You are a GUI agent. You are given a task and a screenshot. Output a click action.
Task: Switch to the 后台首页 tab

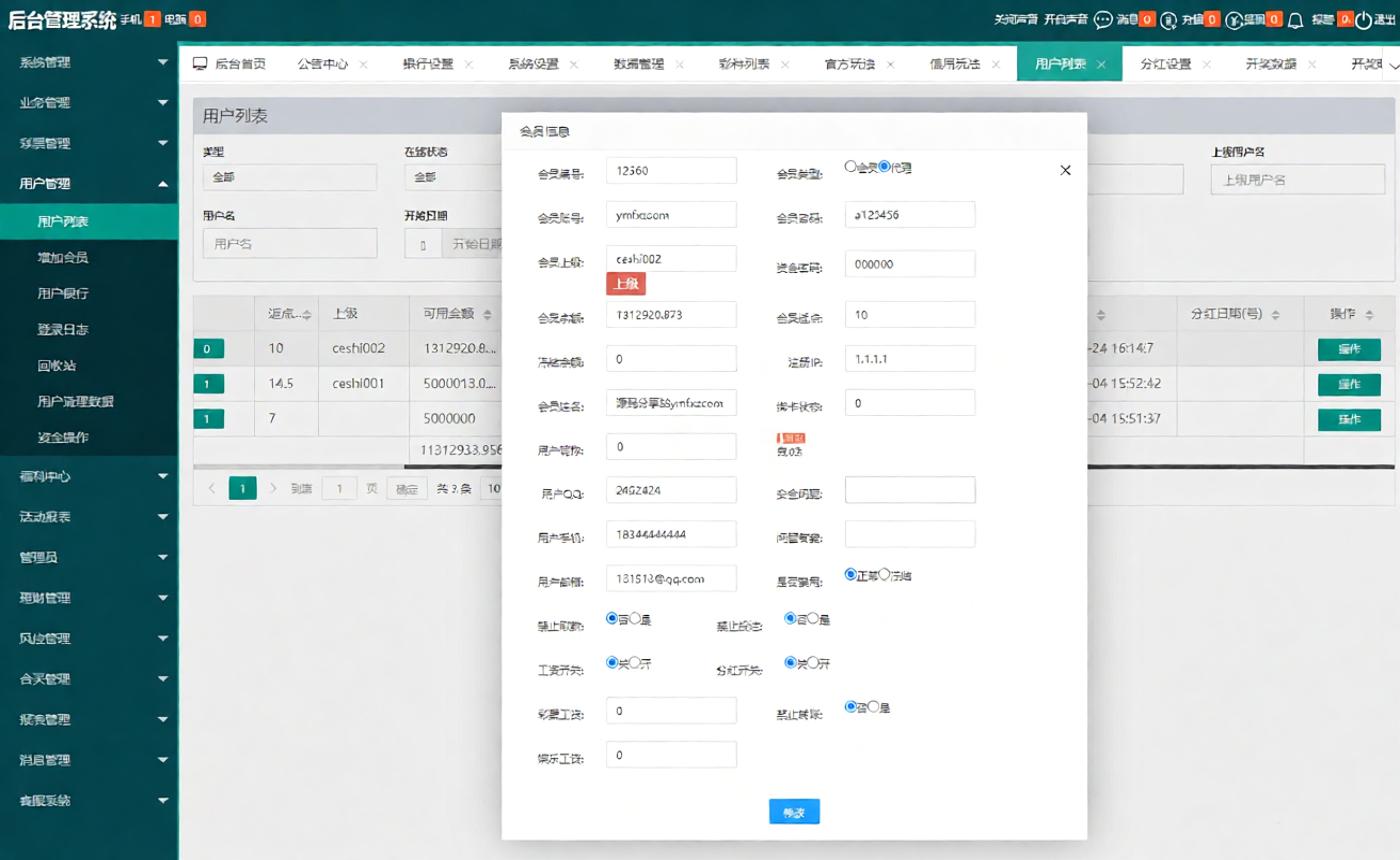pos(230,64)
